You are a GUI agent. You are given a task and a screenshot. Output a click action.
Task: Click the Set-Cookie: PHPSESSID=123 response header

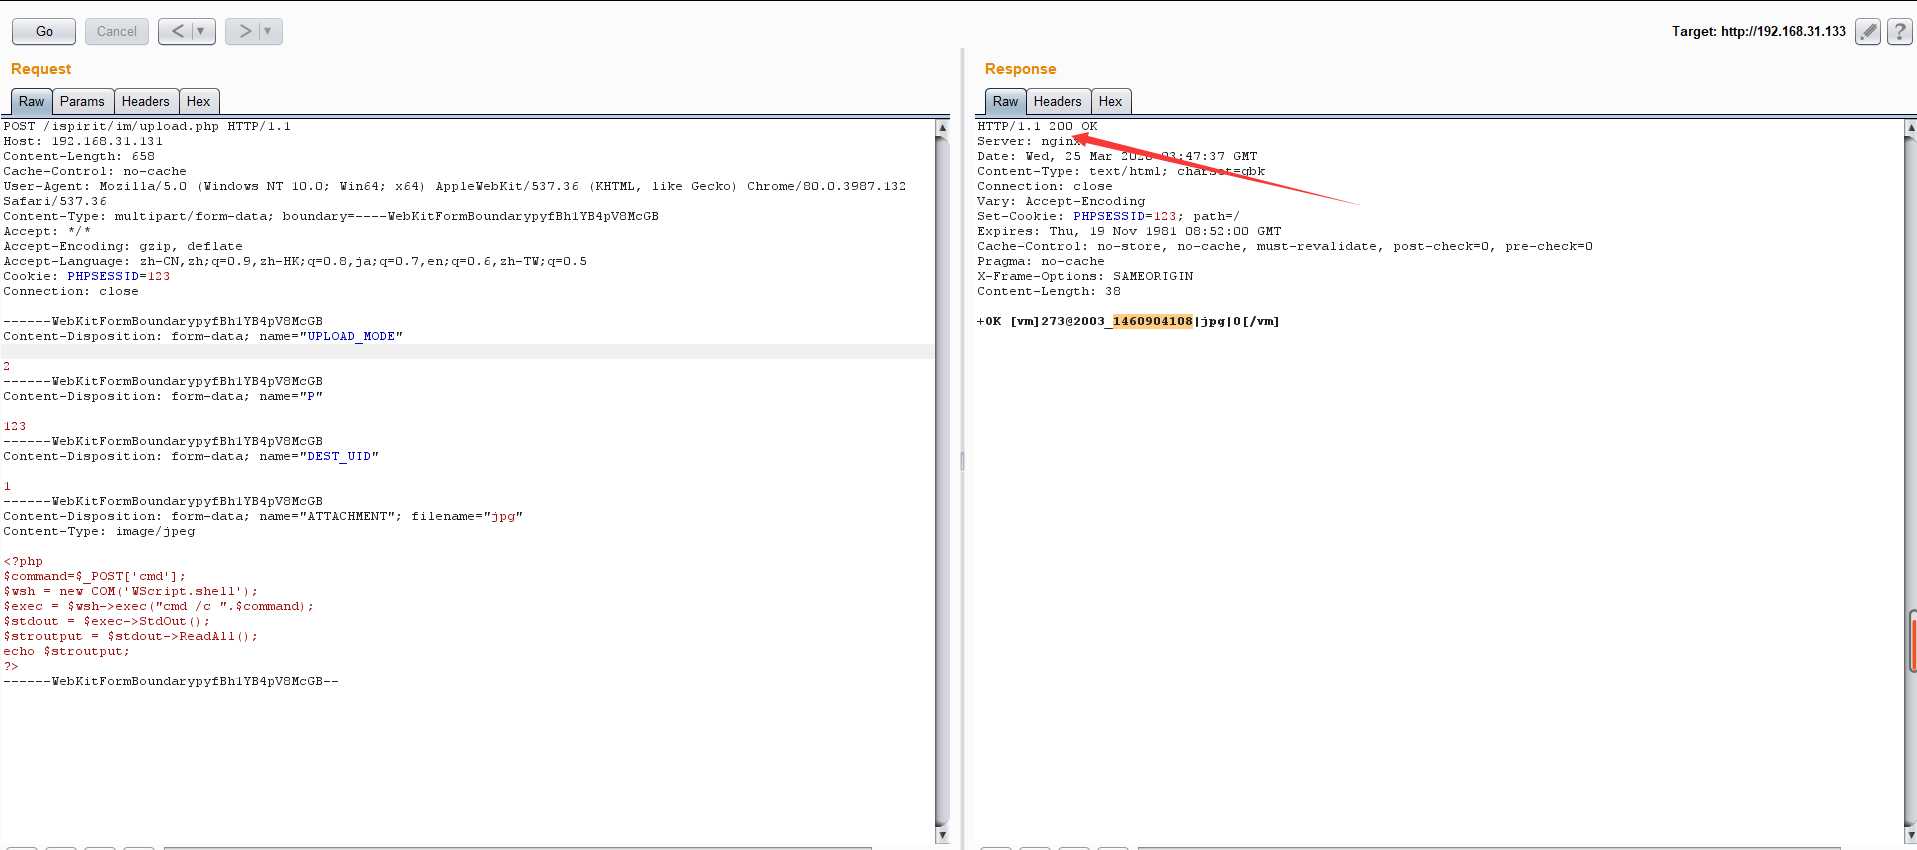pos(1109,216)
